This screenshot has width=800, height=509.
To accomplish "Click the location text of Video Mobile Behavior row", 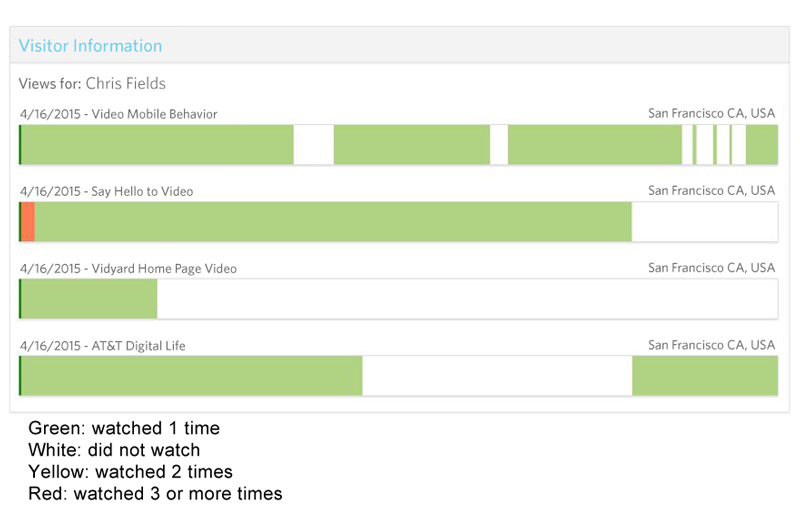I will (x=711, y=114).
